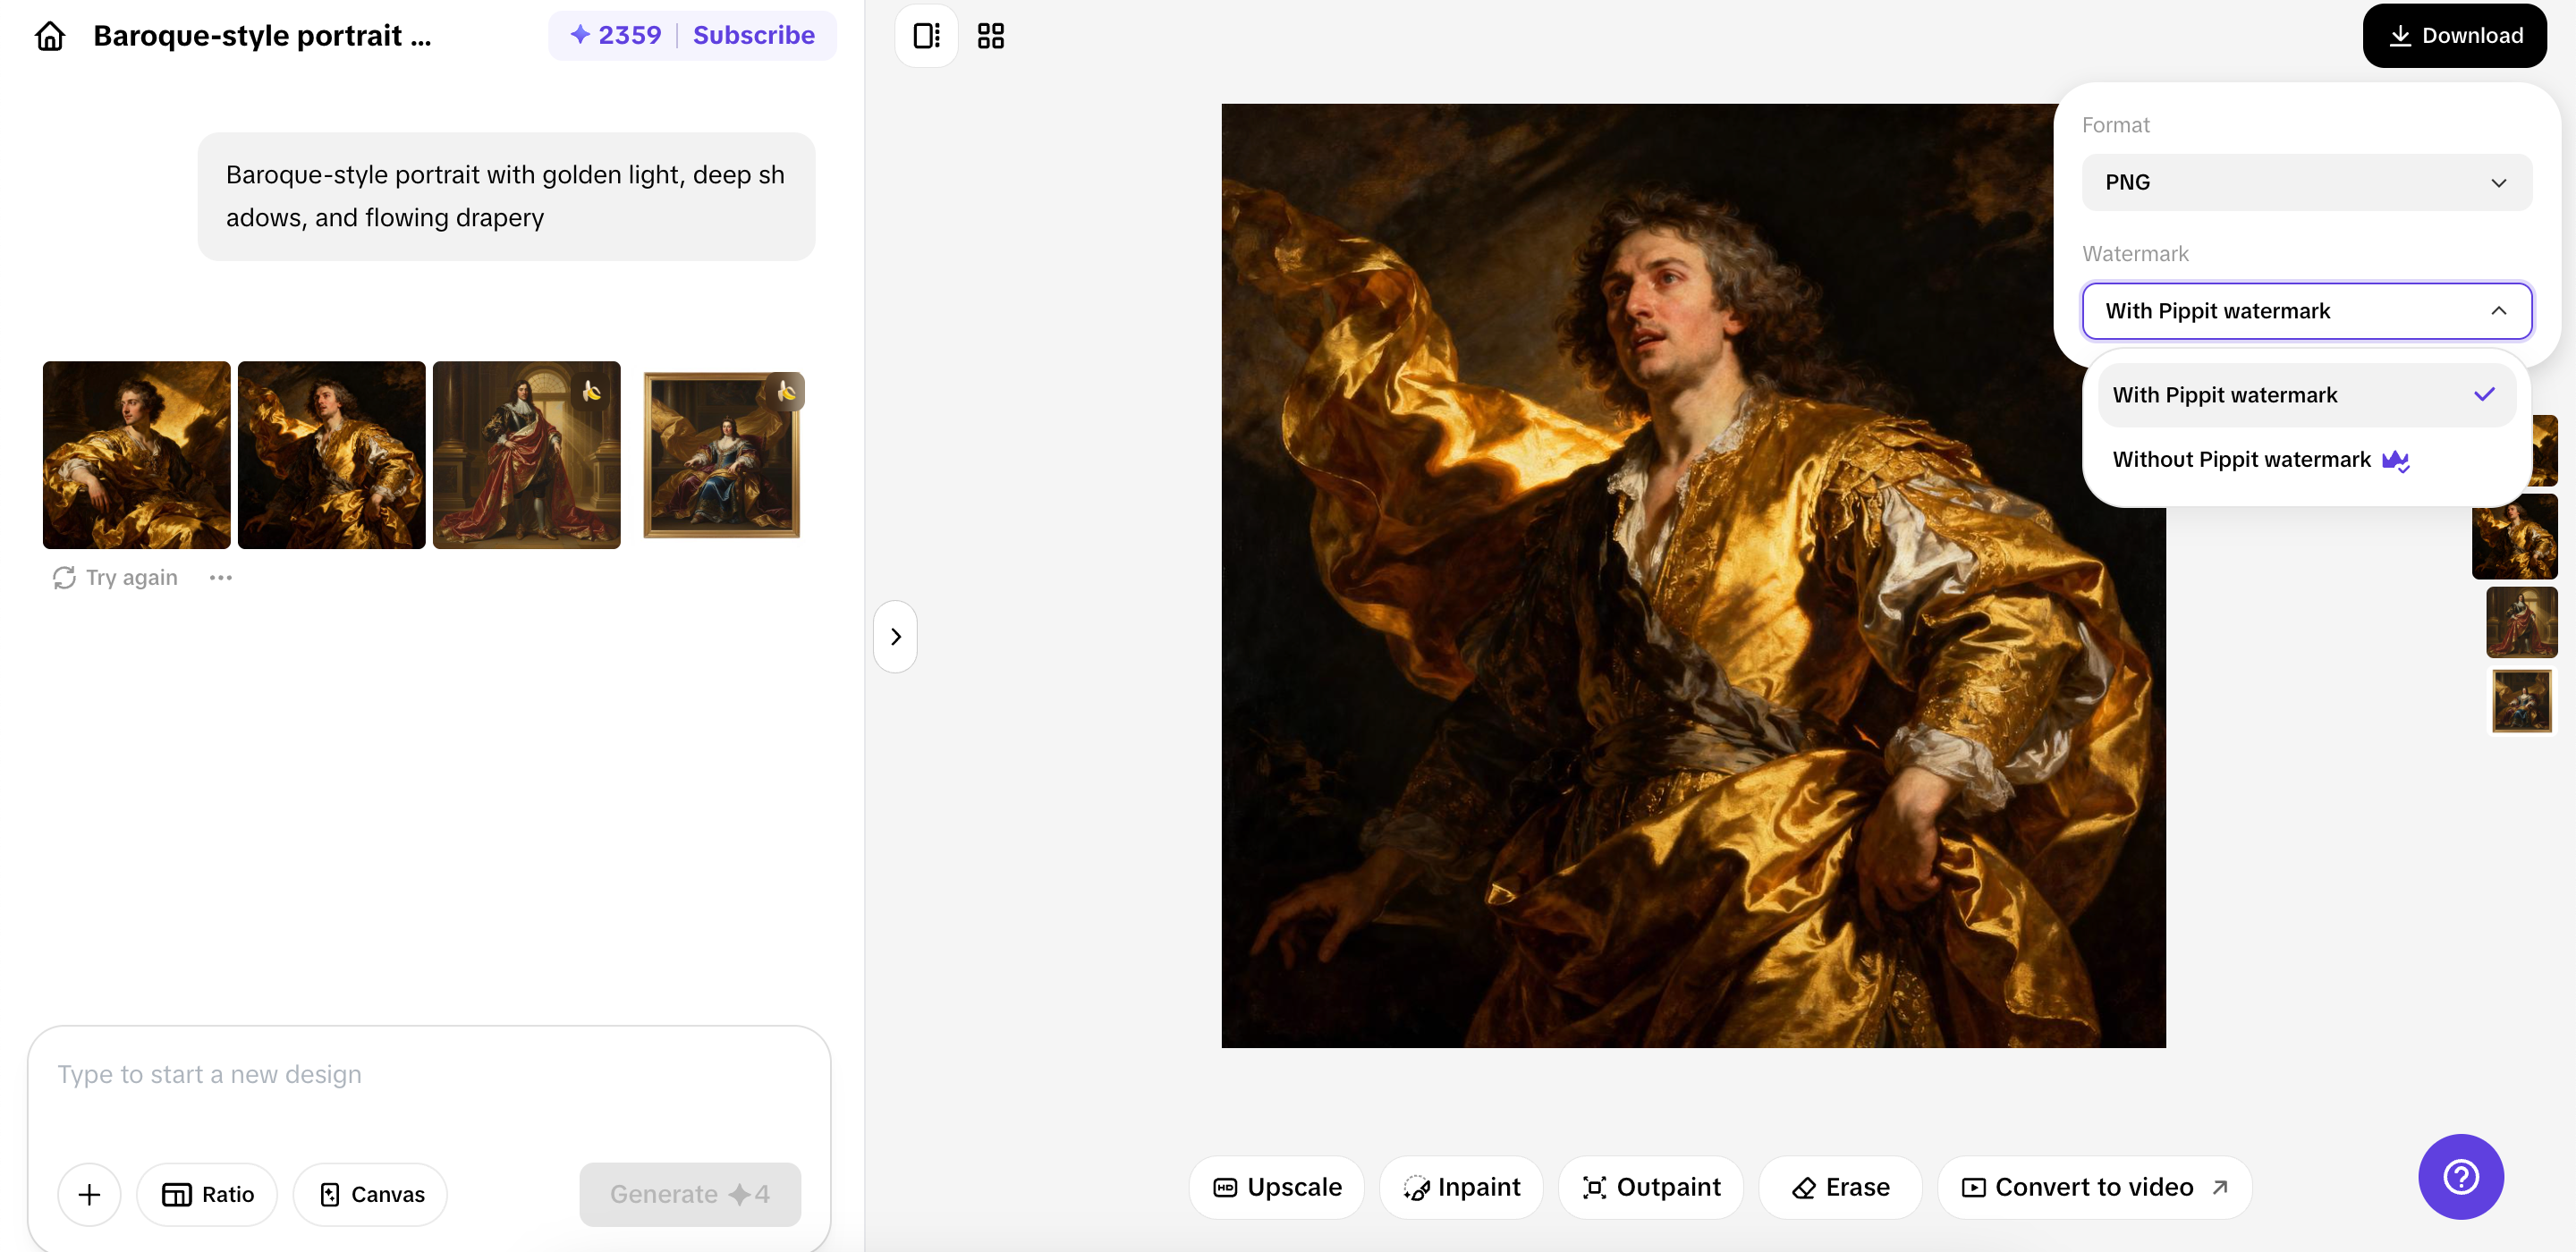Select the Upscale tool
Viewport: 2576px width, 1252px height.
tap(1276, 1187)
